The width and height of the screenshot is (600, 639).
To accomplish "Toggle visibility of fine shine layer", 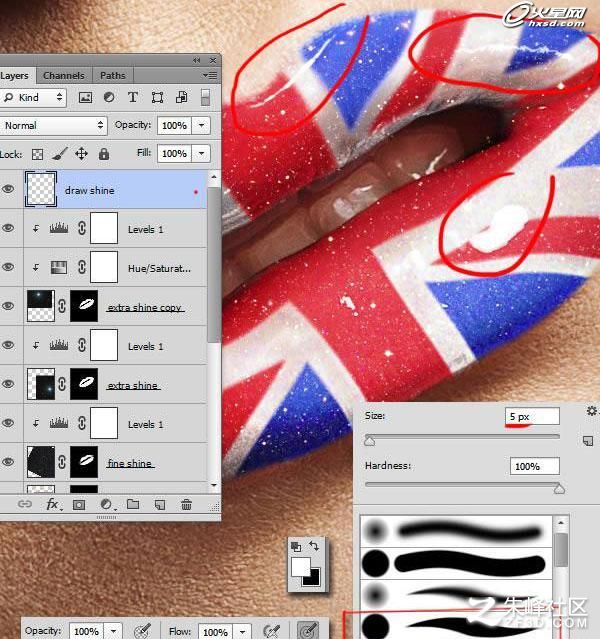I will coord(8,462).
